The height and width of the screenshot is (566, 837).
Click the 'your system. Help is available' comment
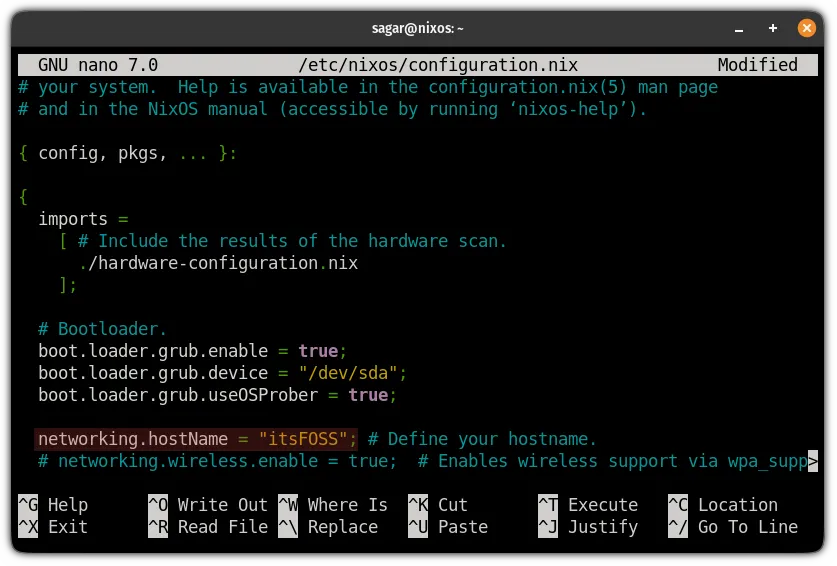pyautogui.click(x=368, y=87)
